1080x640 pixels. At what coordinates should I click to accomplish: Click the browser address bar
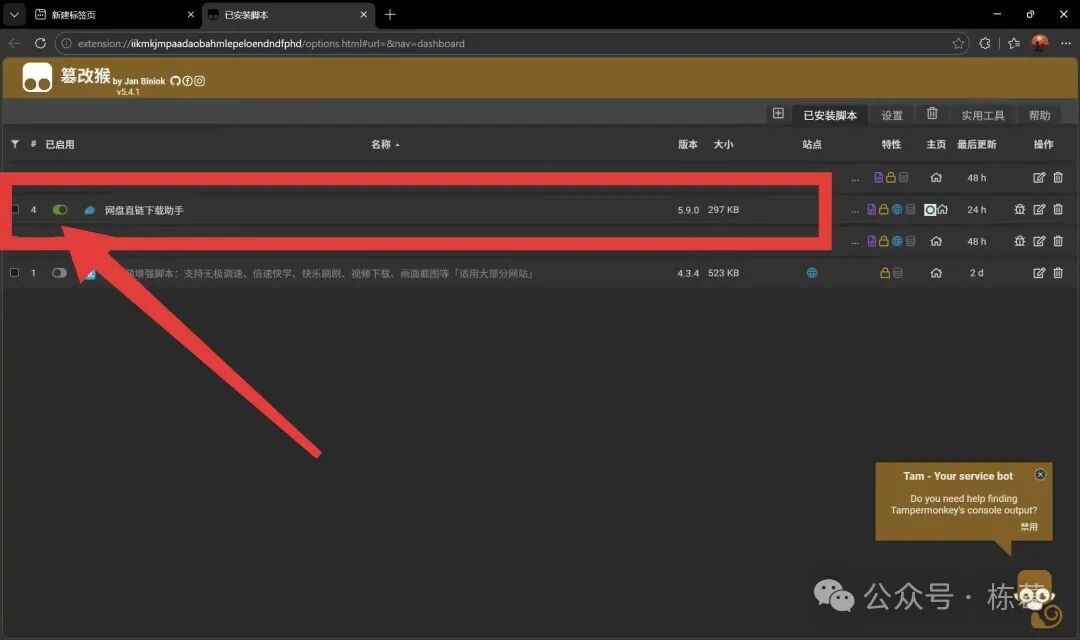(x=500, y=44)
